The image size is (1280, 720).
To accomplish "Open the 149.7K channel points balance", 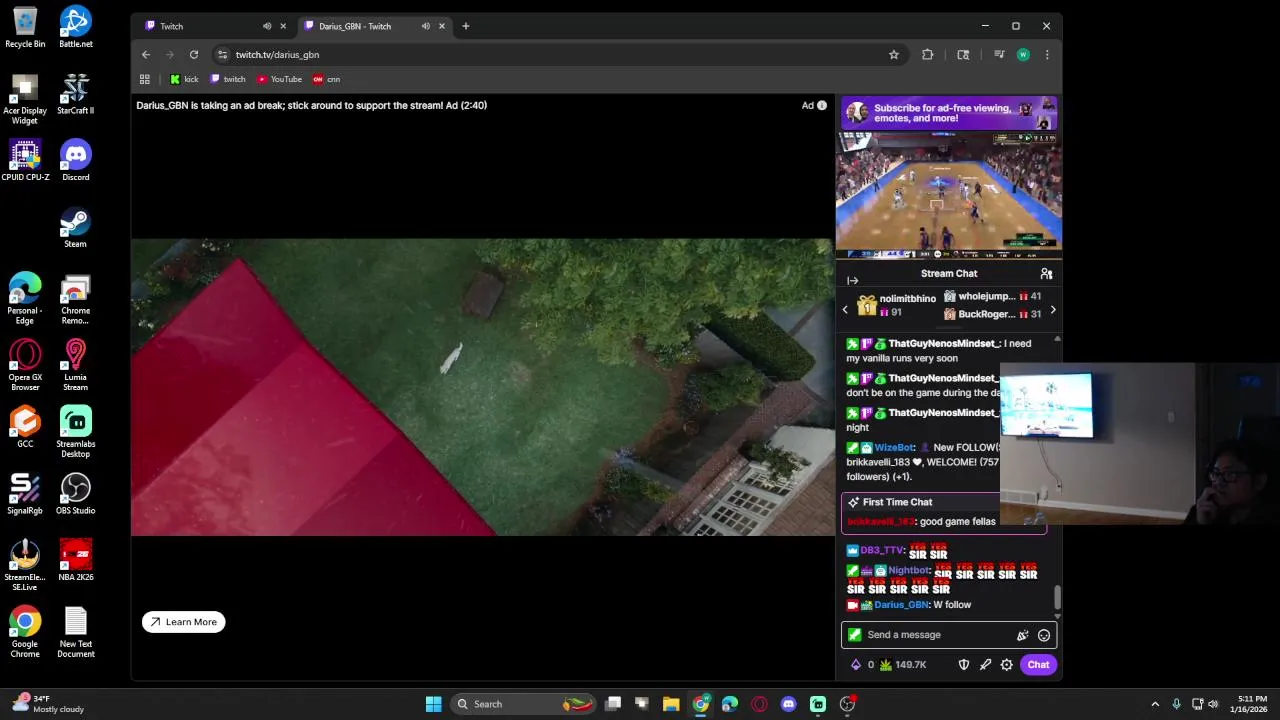I will (x=903, y=665).
